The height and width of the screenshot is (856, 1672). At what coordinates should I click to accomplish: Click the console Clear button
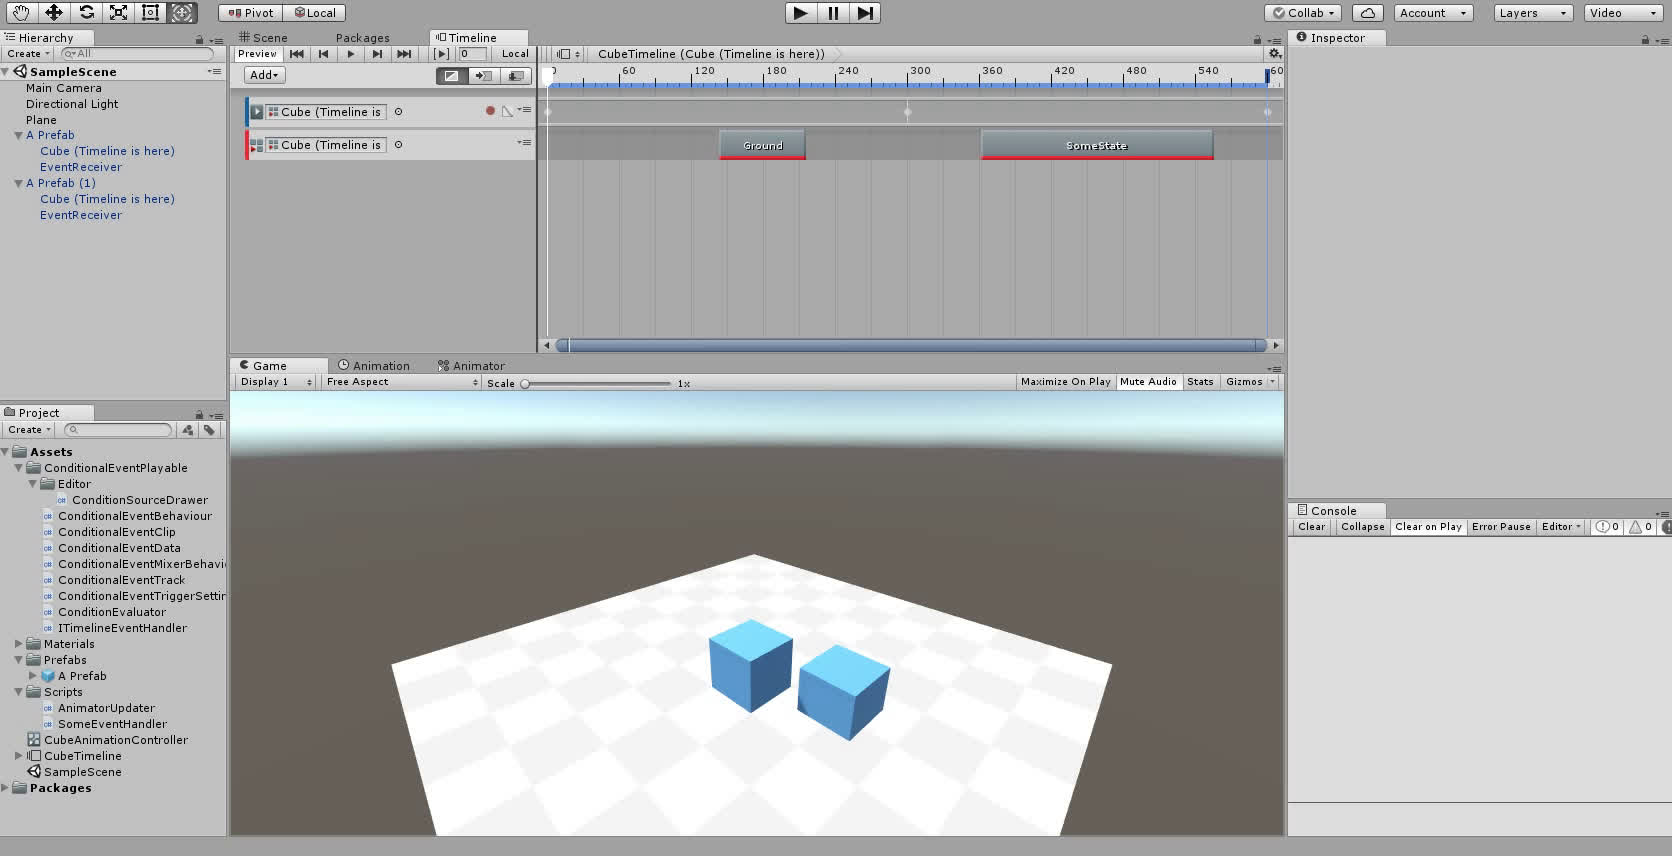[x=1311, y=527]
